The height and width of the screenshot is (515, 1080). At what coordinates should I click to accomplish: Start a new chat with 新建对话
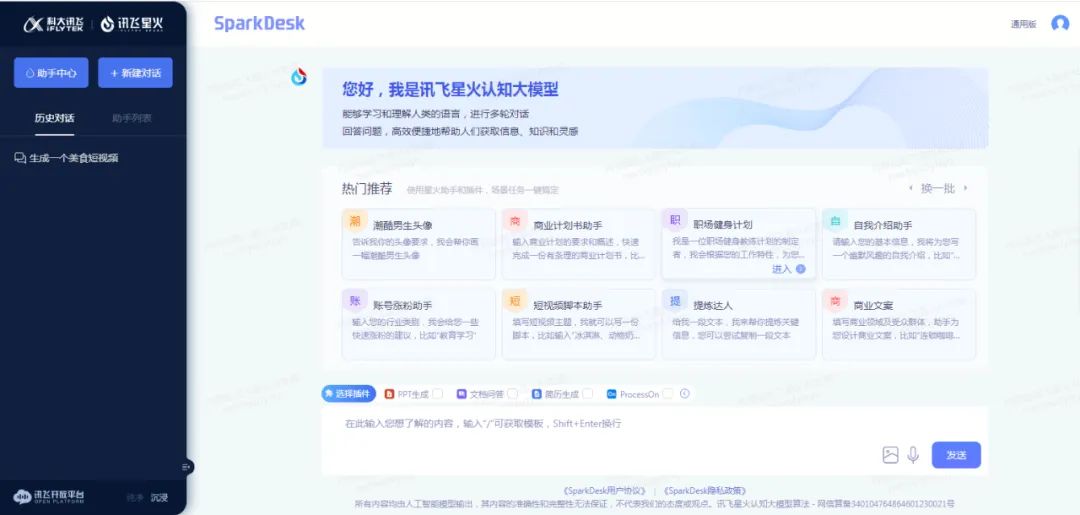tap(135, 72)
